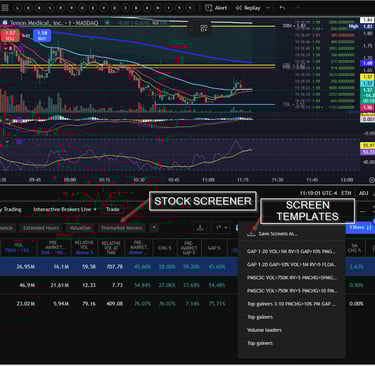The width and height of the screenshot is (375, 366).
Task: Click the redo arrow icon
Action: coord(297,8)
